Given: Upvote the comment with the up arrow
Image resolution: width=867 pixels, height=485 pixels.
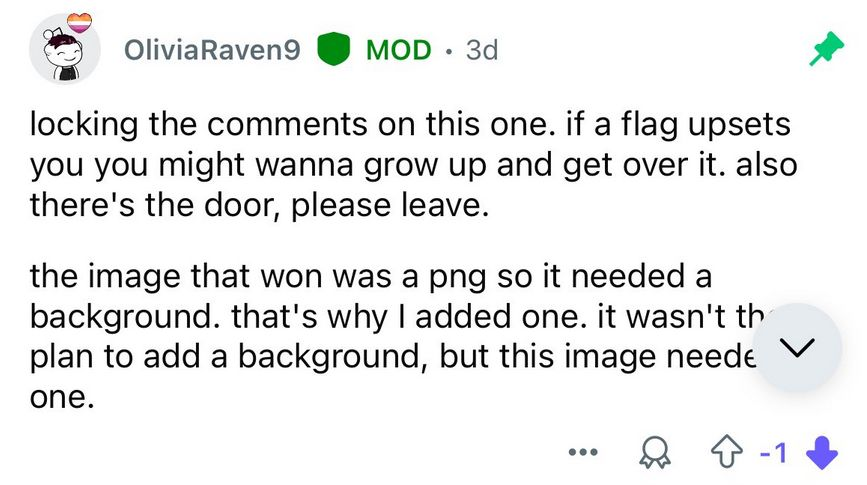Looking at the screenshot, I should coord(726,451).
